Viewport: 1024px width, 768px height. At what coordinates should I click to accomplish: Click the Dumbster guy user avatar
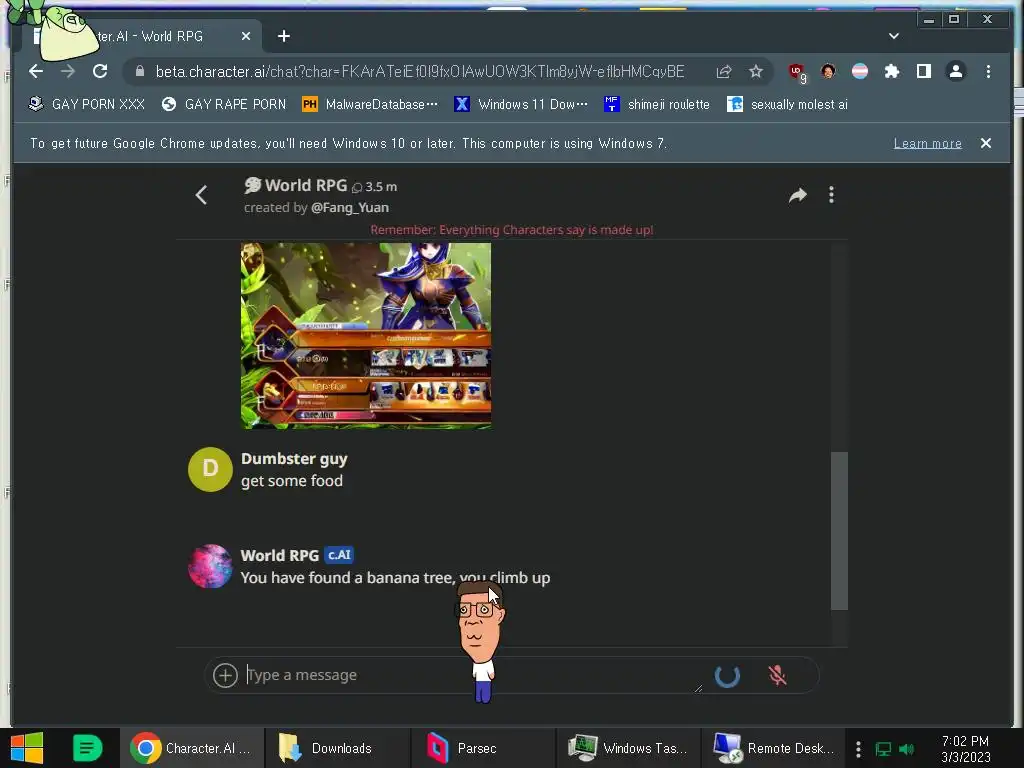coord(210,469)
